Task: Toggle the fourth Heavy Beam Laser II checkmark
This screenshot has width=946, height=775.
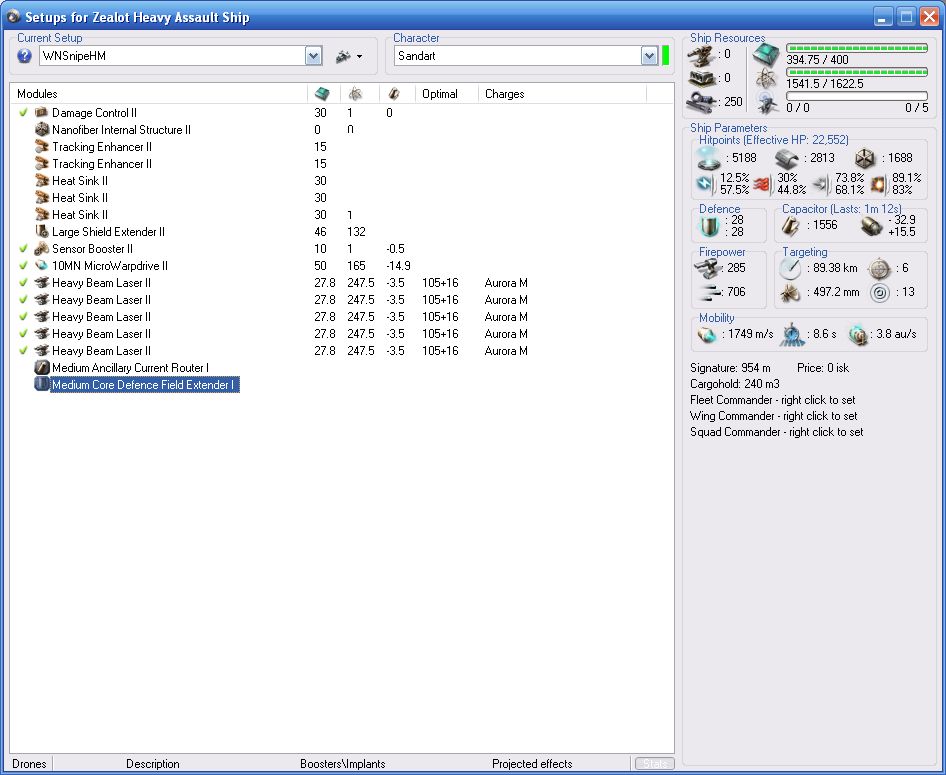Action: pos(24,333)
